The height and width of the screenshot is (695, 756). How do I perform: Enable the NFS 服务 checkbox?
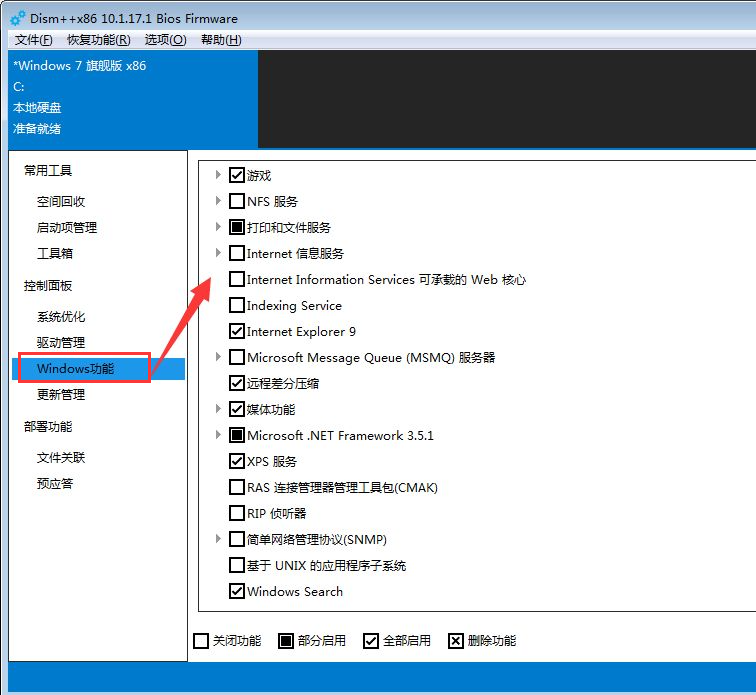pos(237,201)
